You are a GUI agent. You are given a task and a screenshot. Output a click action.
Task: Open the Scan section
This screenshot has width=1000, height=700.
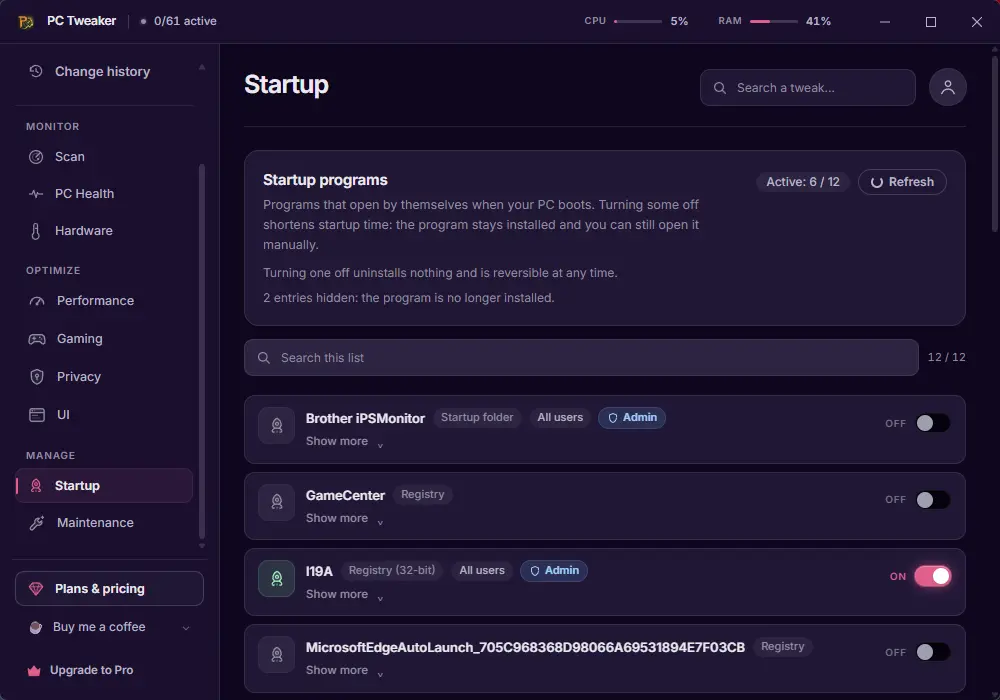click(x=104, y=157)
